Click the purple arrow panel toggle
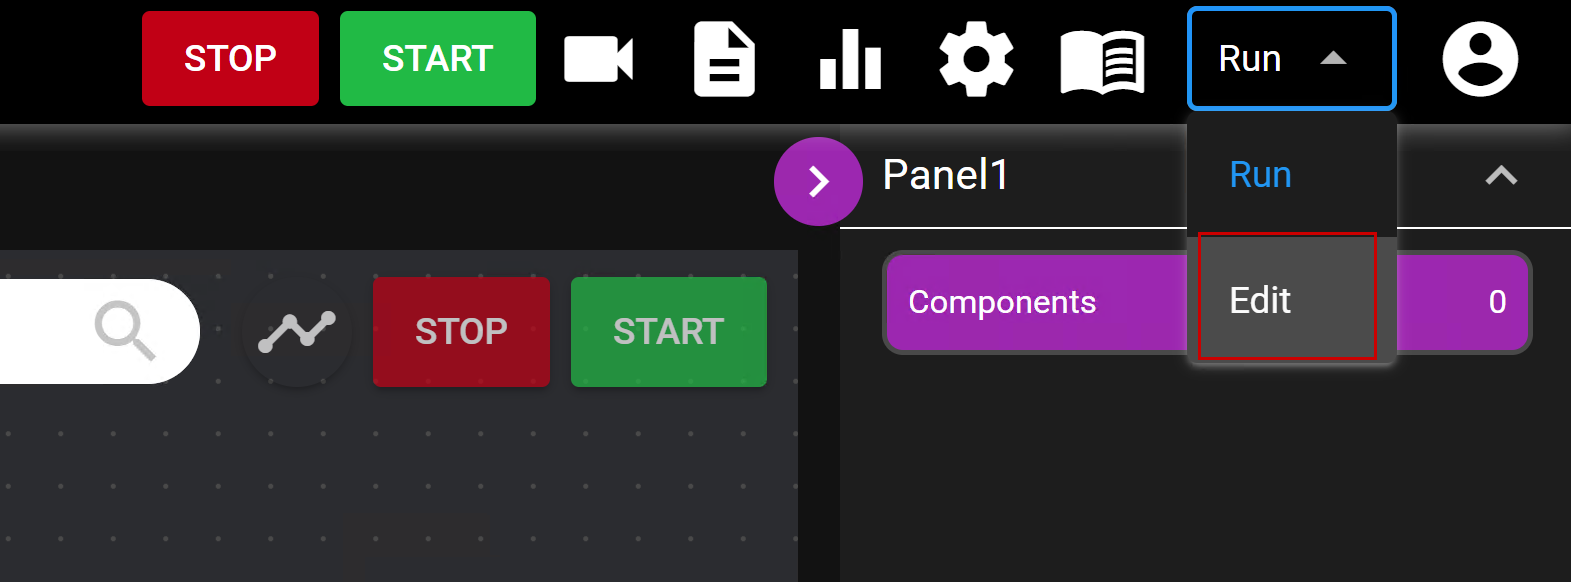 pyautogui.click(x=818, y=181)
